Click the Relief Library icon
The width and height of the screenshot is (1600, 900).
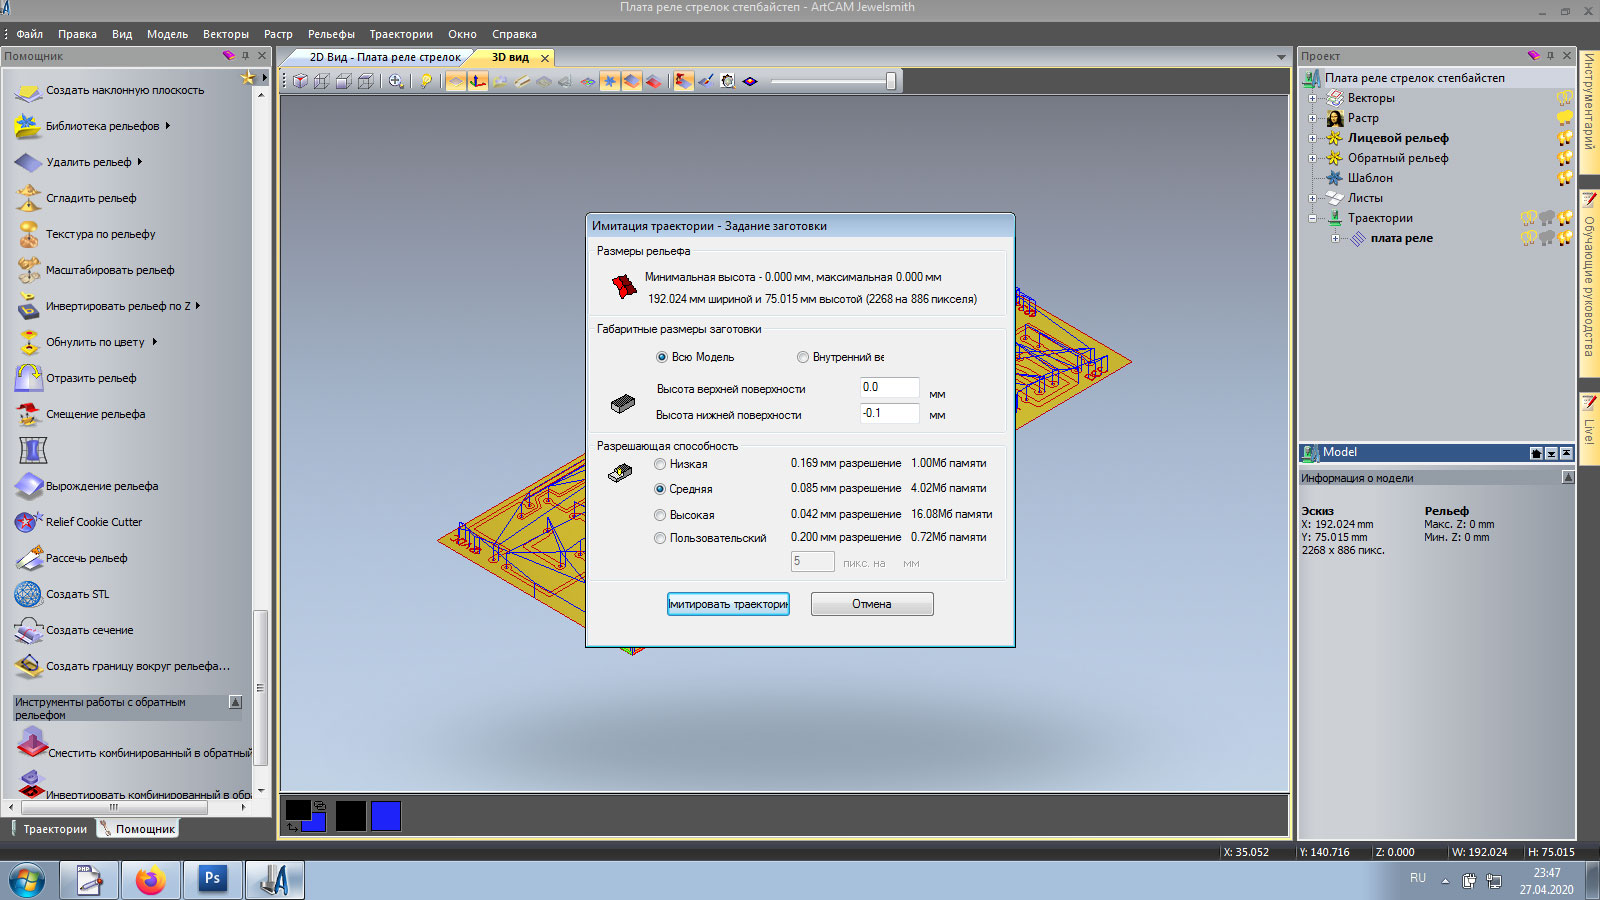[29, 126]
